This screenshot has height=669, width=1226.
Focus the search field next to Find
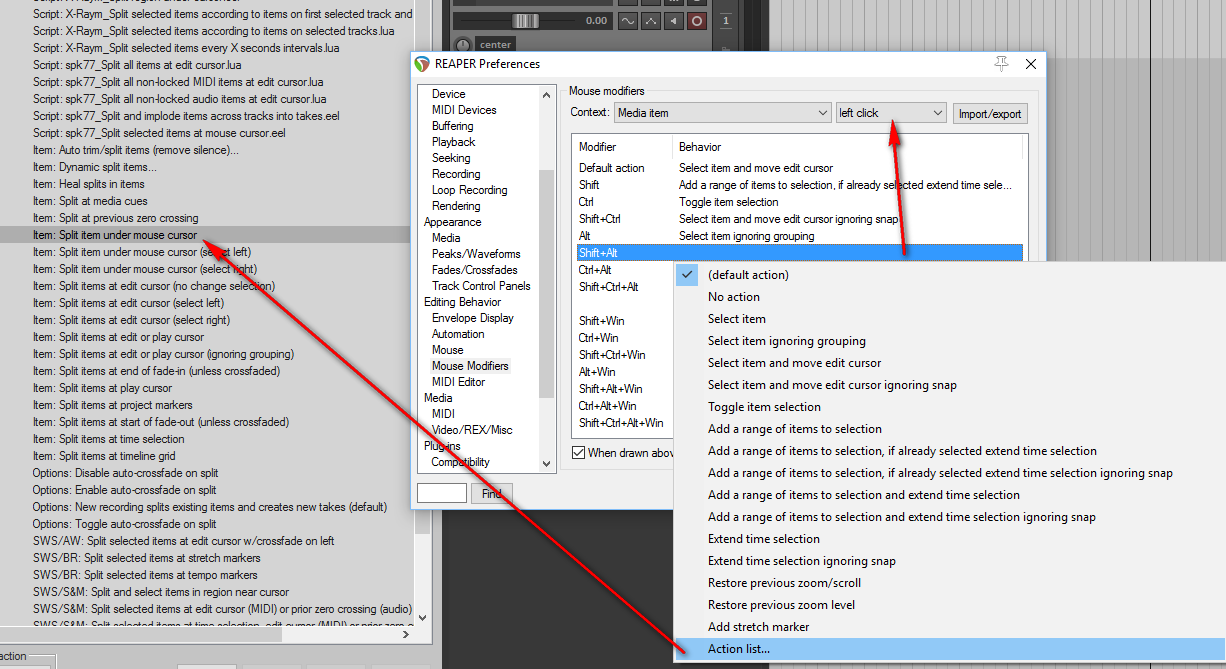442,493
